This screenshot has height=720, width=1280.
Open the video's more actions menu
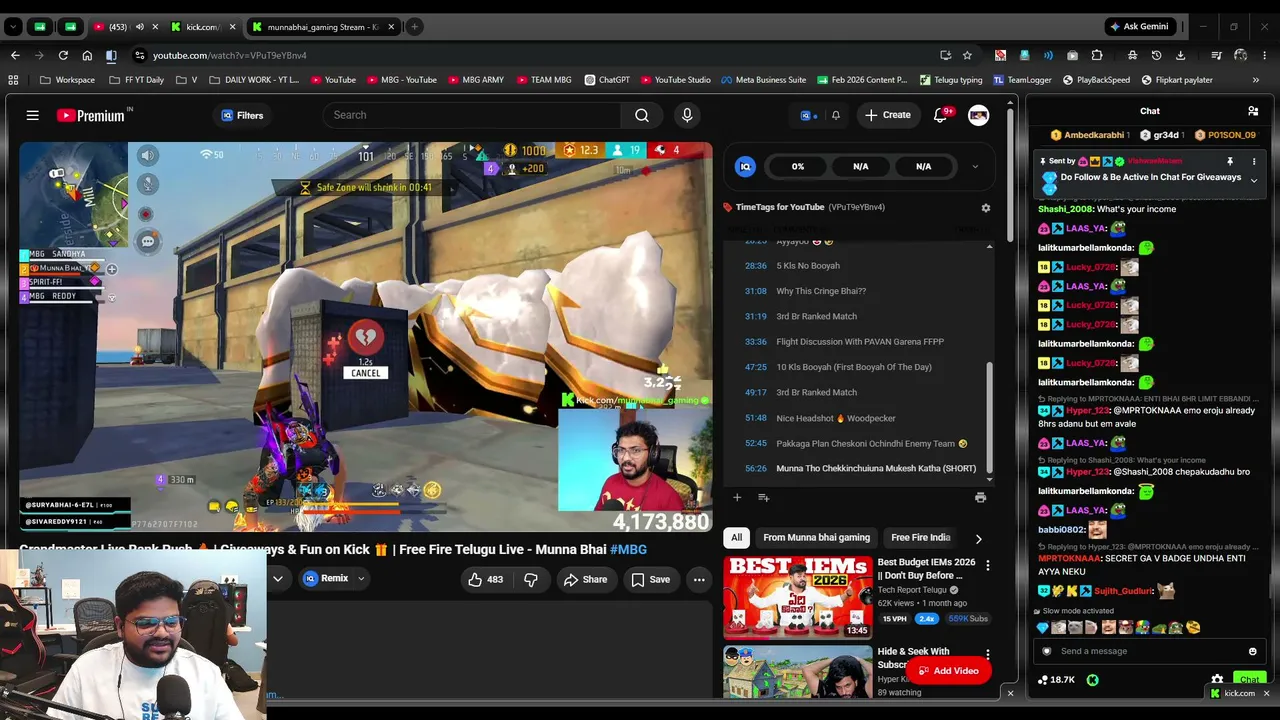point(699,579)
